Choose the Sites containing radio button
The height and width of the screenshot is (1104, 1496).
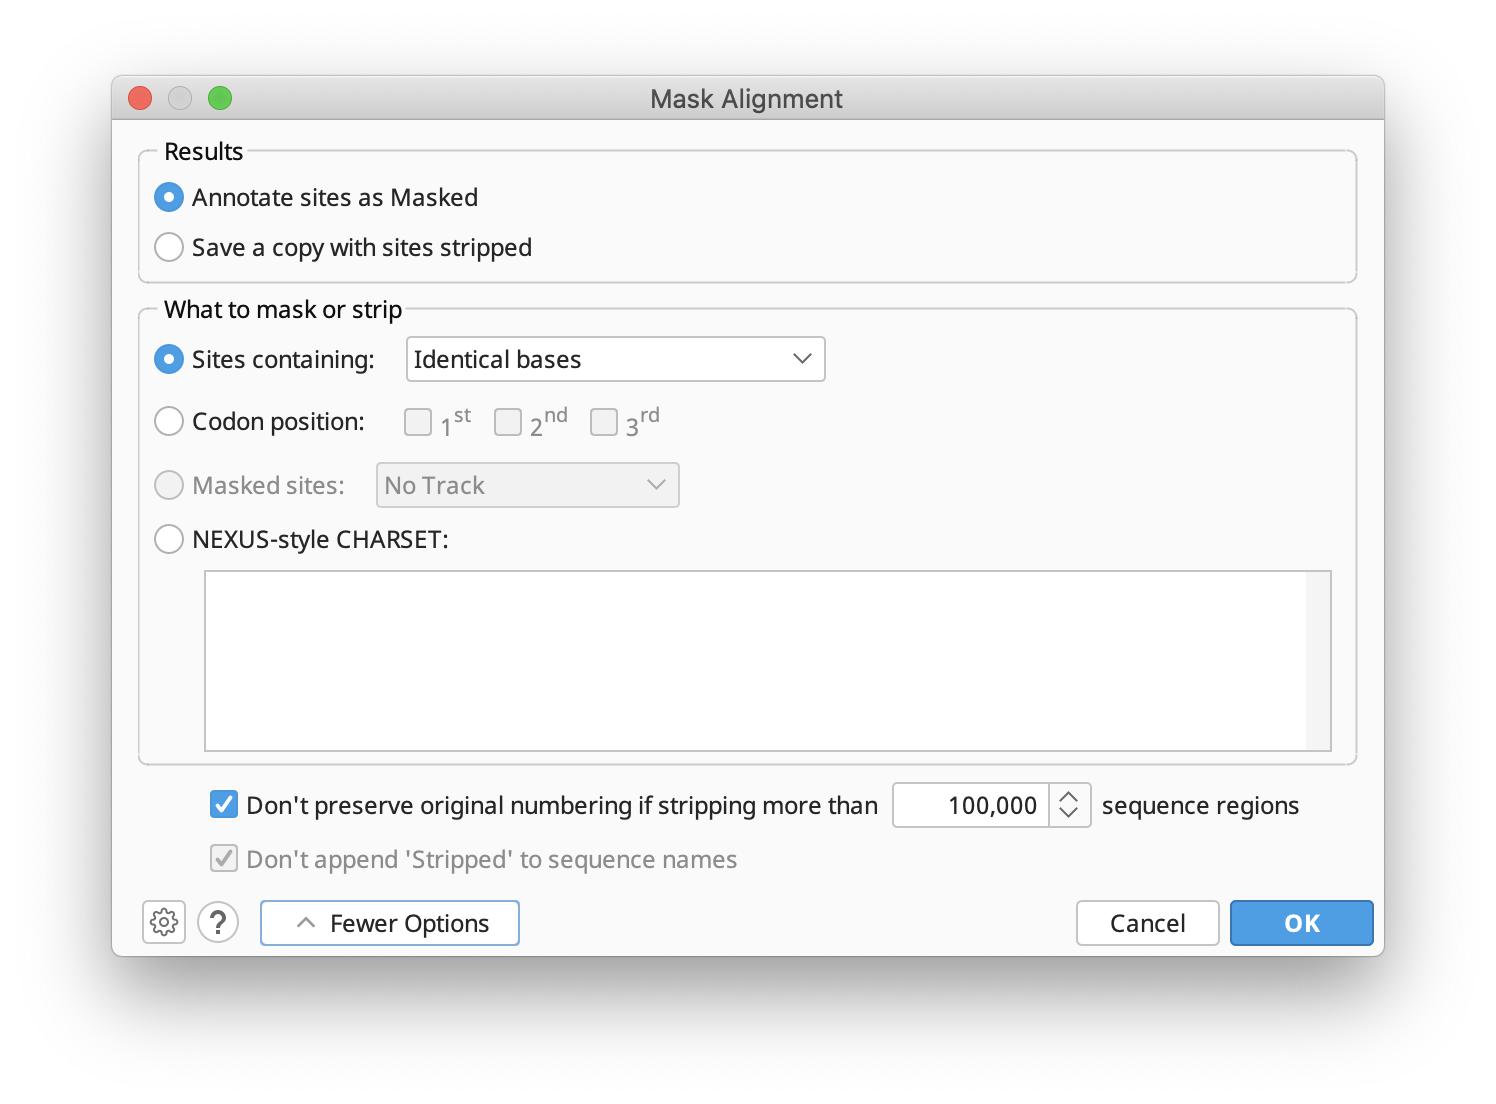point(169,359)
